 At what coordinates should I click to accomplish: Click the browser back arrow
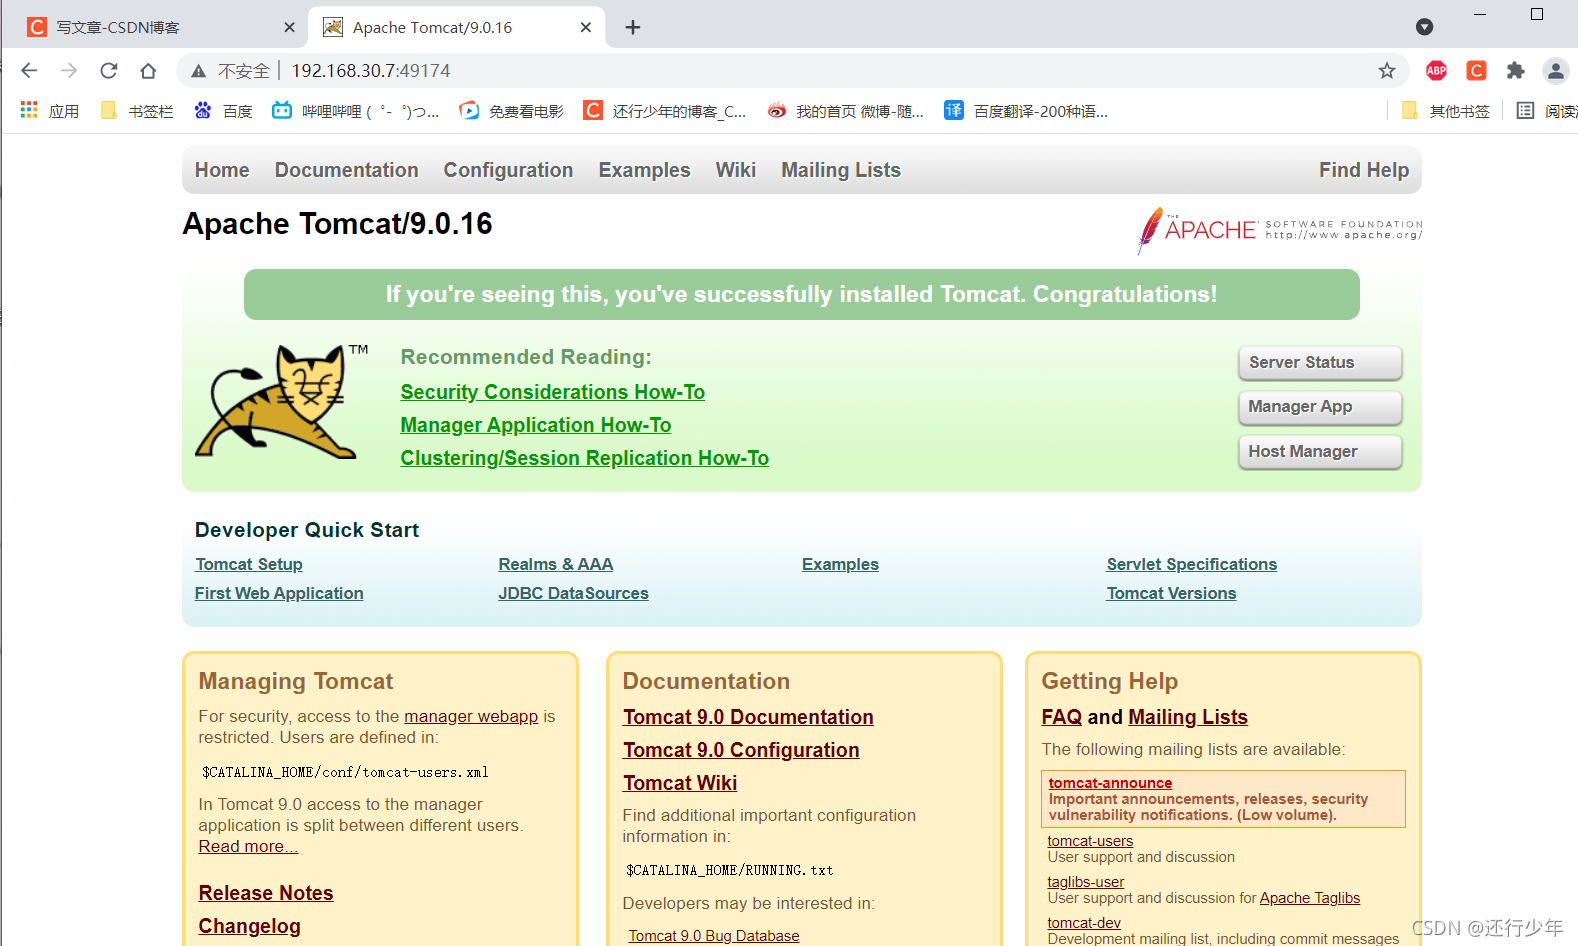point(29,70)
